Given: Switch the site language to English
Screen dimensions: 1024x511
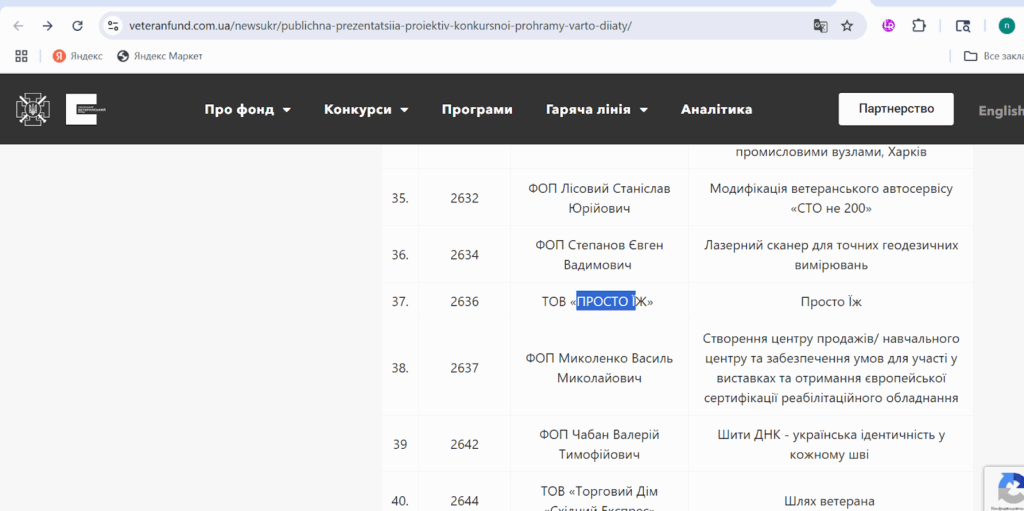Looking at the screenshot, I should coord(1000,111).
